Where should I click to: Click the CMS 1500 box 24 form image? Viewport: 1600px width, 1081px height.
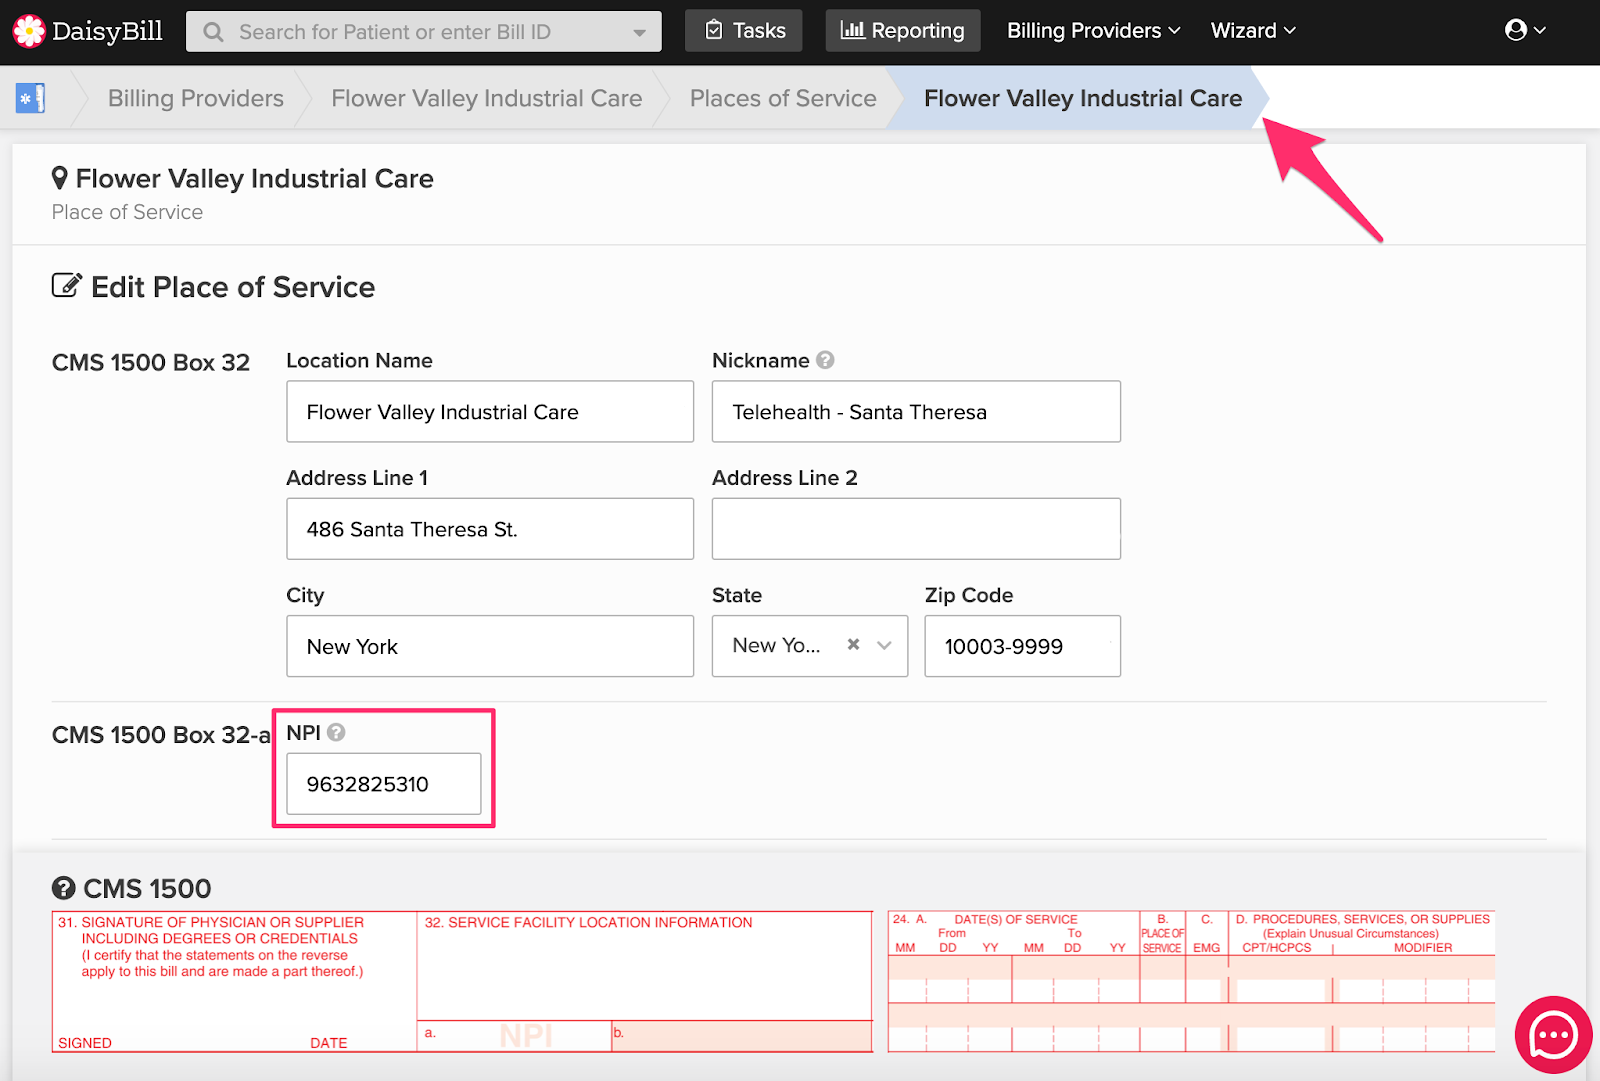coord(1191,981)
